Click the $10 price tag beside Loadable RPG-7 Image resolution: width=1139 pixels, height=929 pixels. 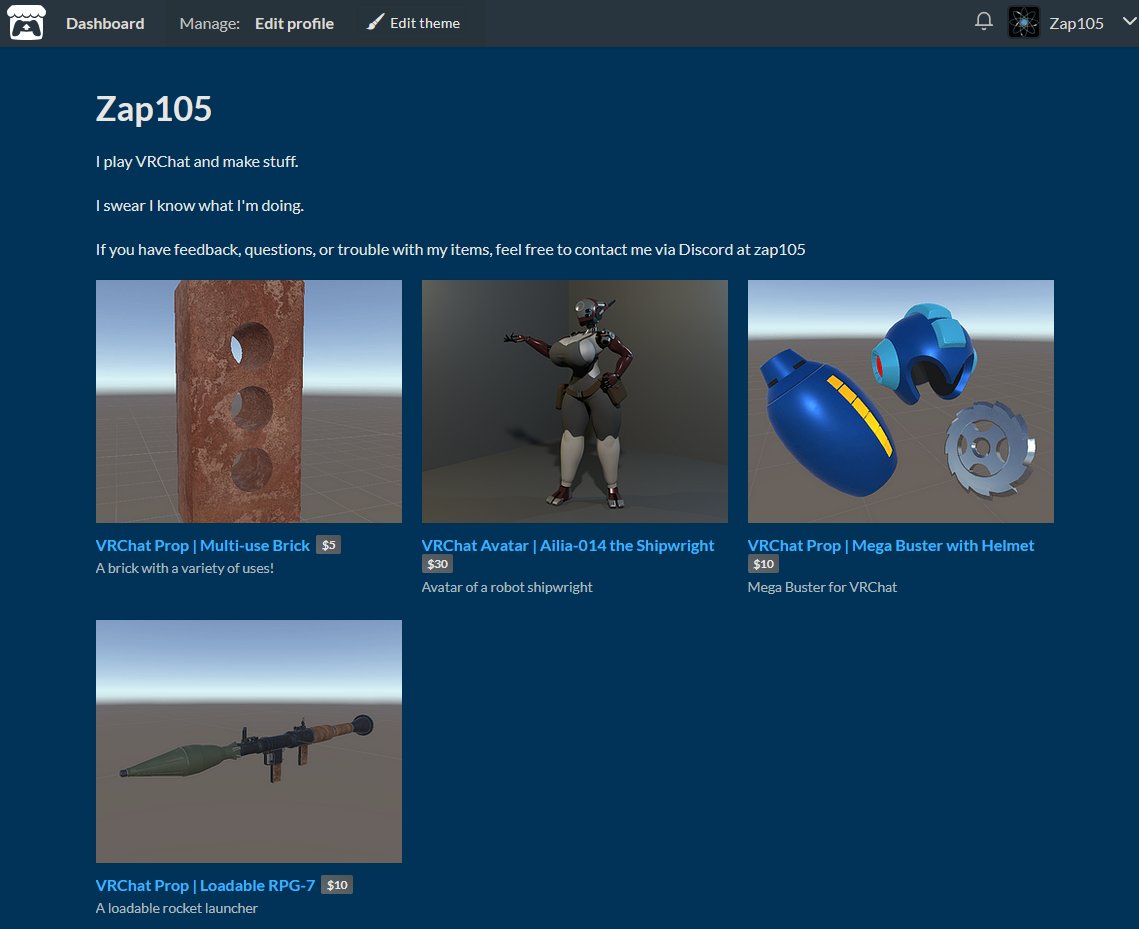(x=337, y=885)
